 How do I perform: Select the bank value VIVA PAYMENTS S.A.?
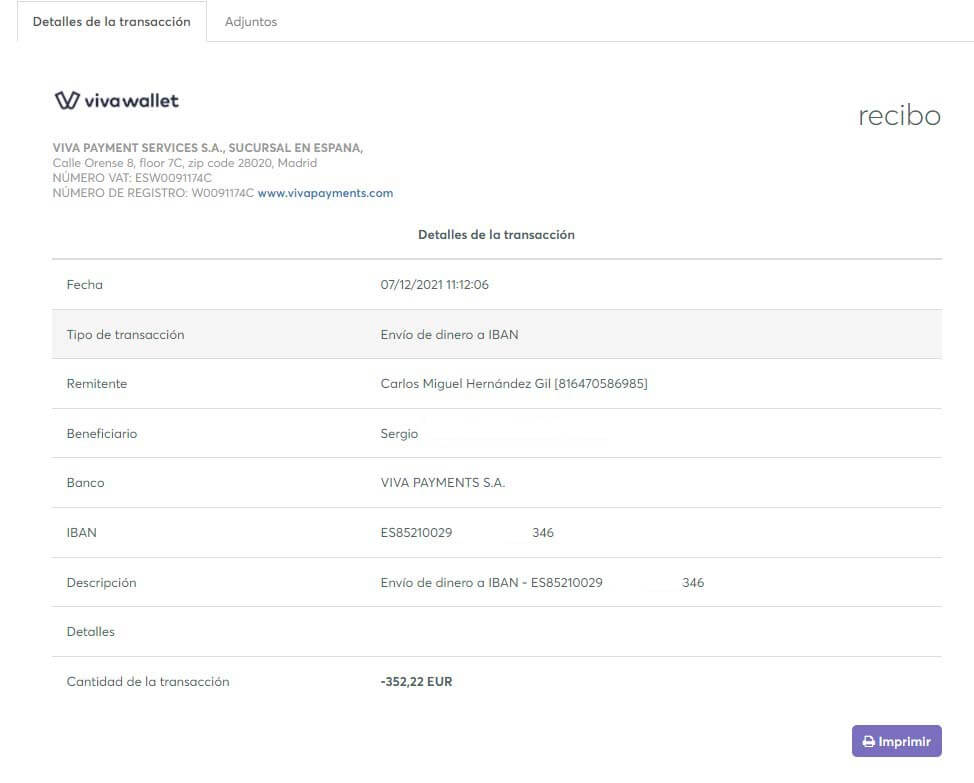(x=443, y=482)
